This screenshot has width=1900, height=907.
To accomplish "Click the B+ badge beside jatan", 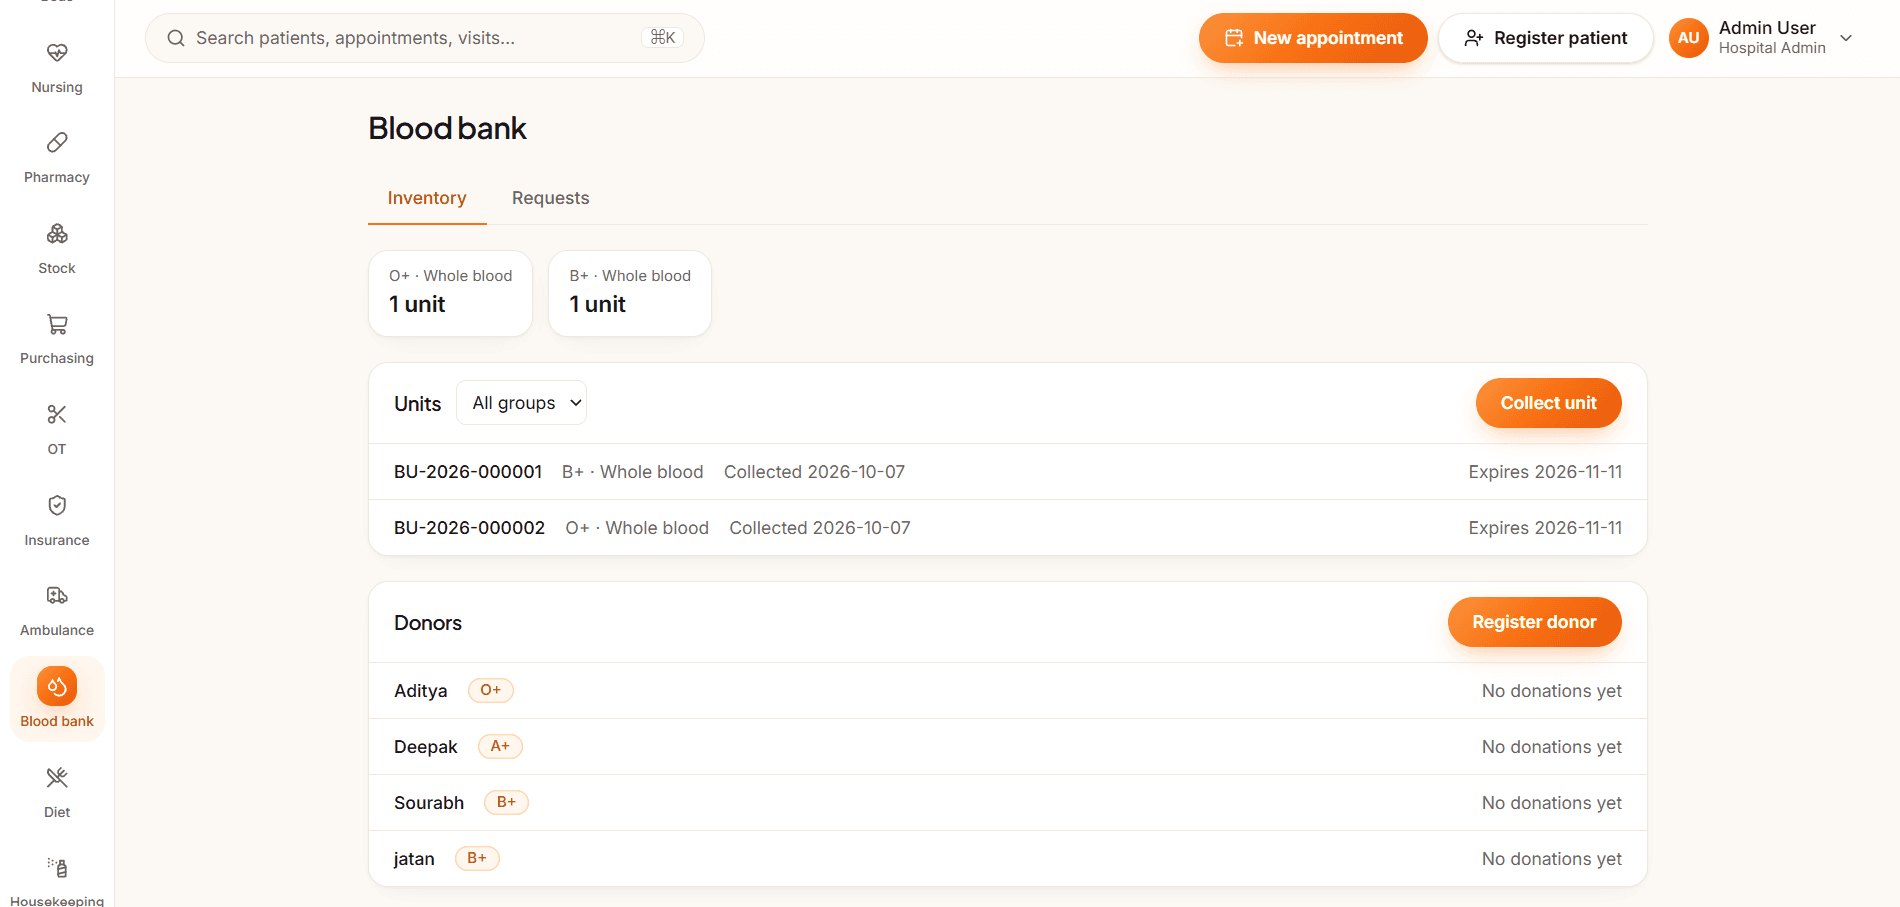I will [x=477, y=858].
